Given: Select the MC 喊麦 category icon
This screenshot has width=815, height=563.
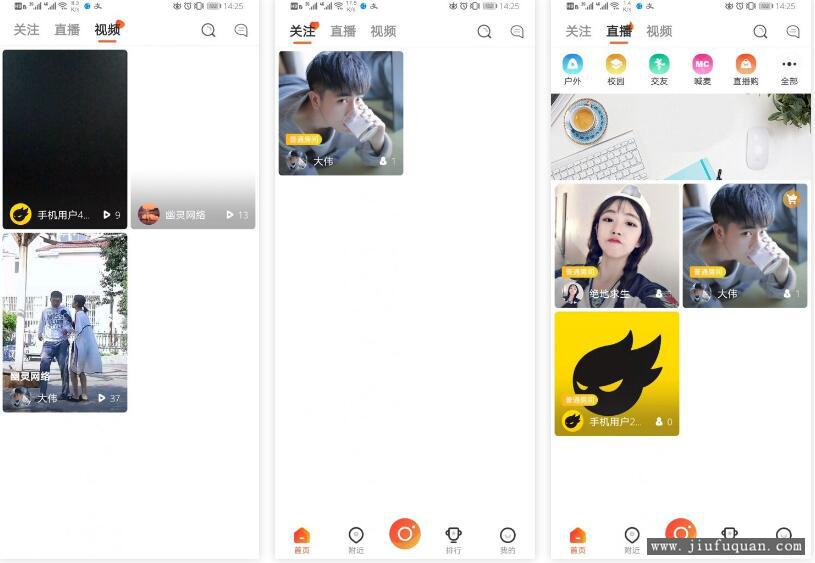Looking at the screenshot, I should pos(702,64).
